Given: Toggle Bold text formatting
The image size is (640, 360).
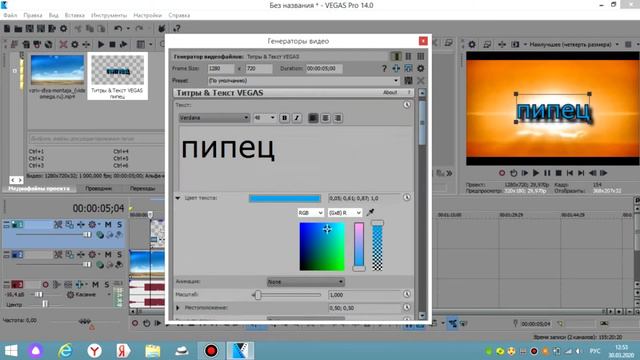Looking at the screenshot, I should tap(284, 118).
